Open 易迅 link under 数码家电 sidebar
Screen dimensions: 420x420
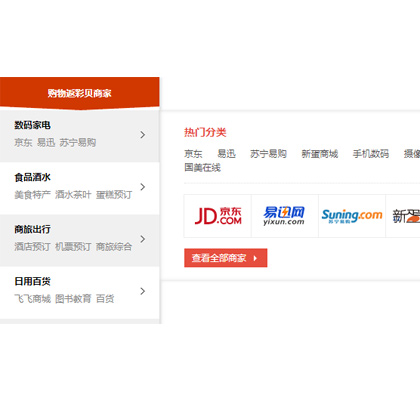(46, 143)
